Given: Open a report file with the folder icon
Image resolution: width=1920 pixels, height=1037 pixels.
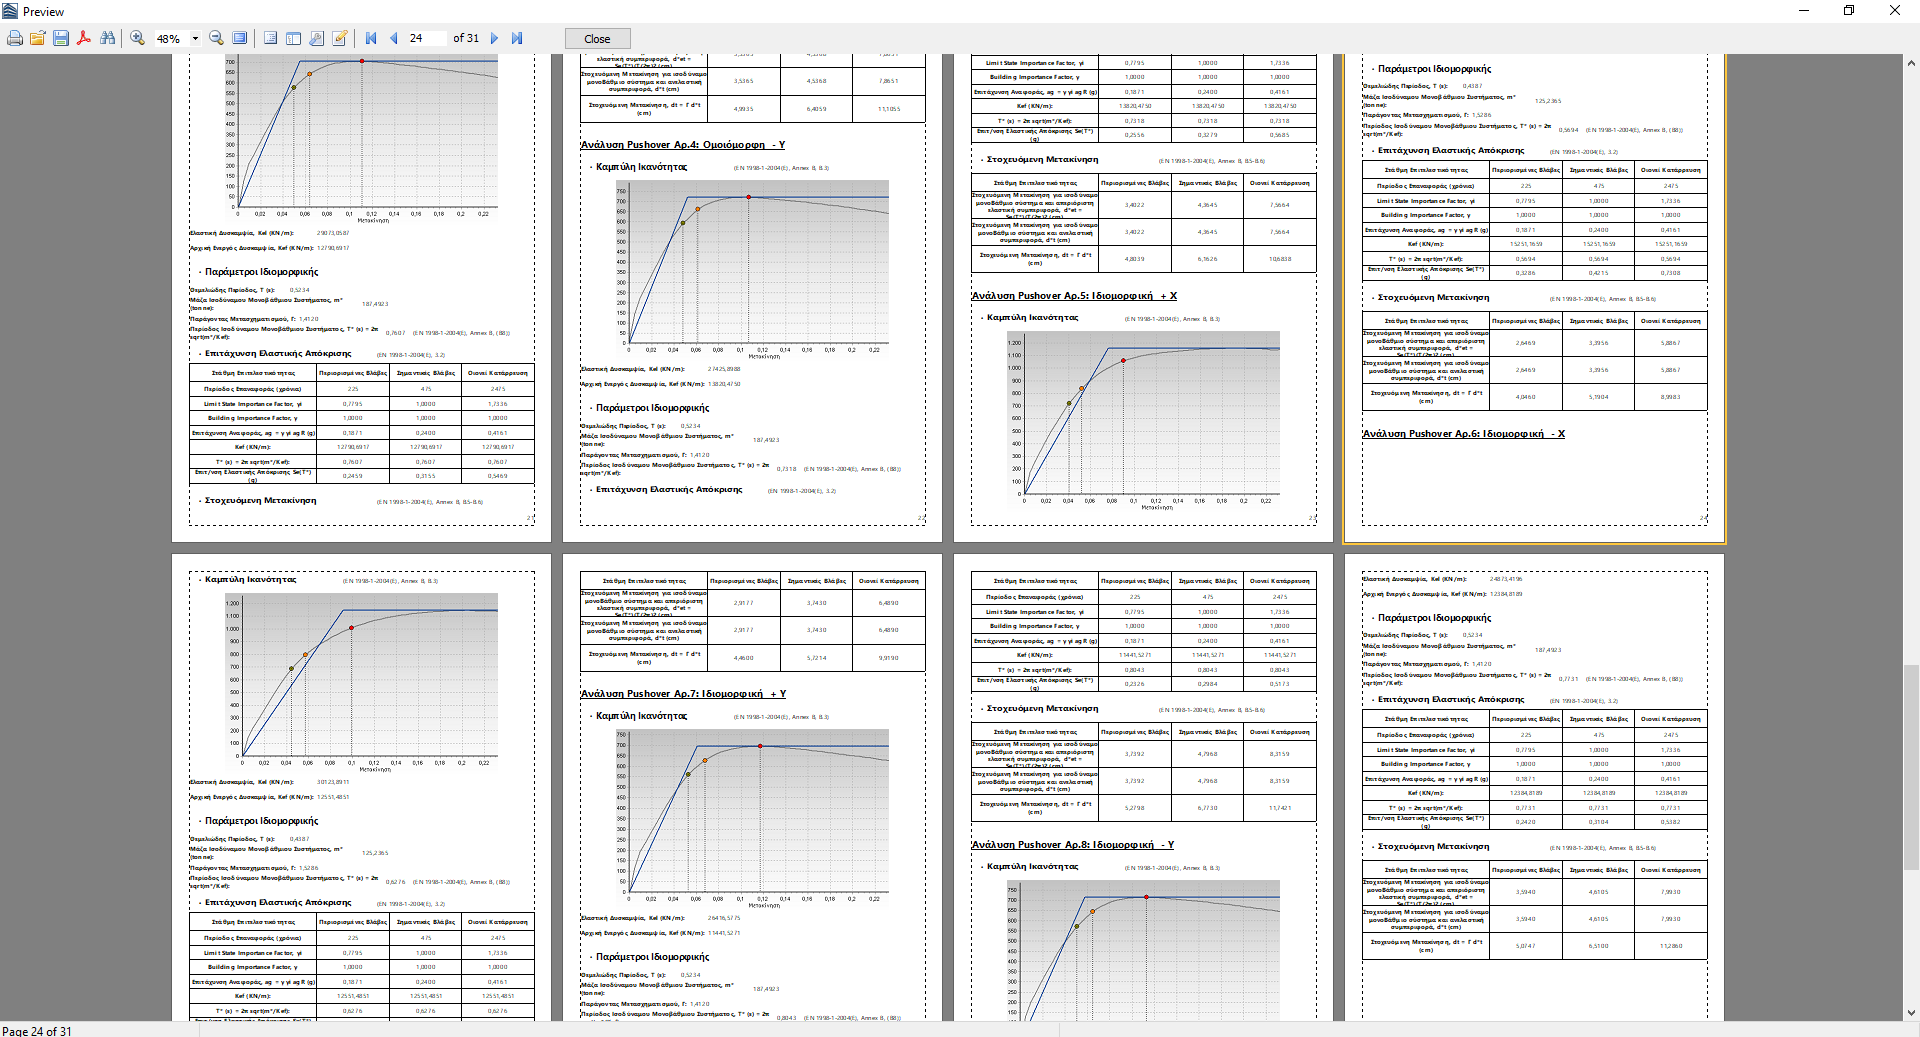Looking at the screenshot, I should 37,38.
